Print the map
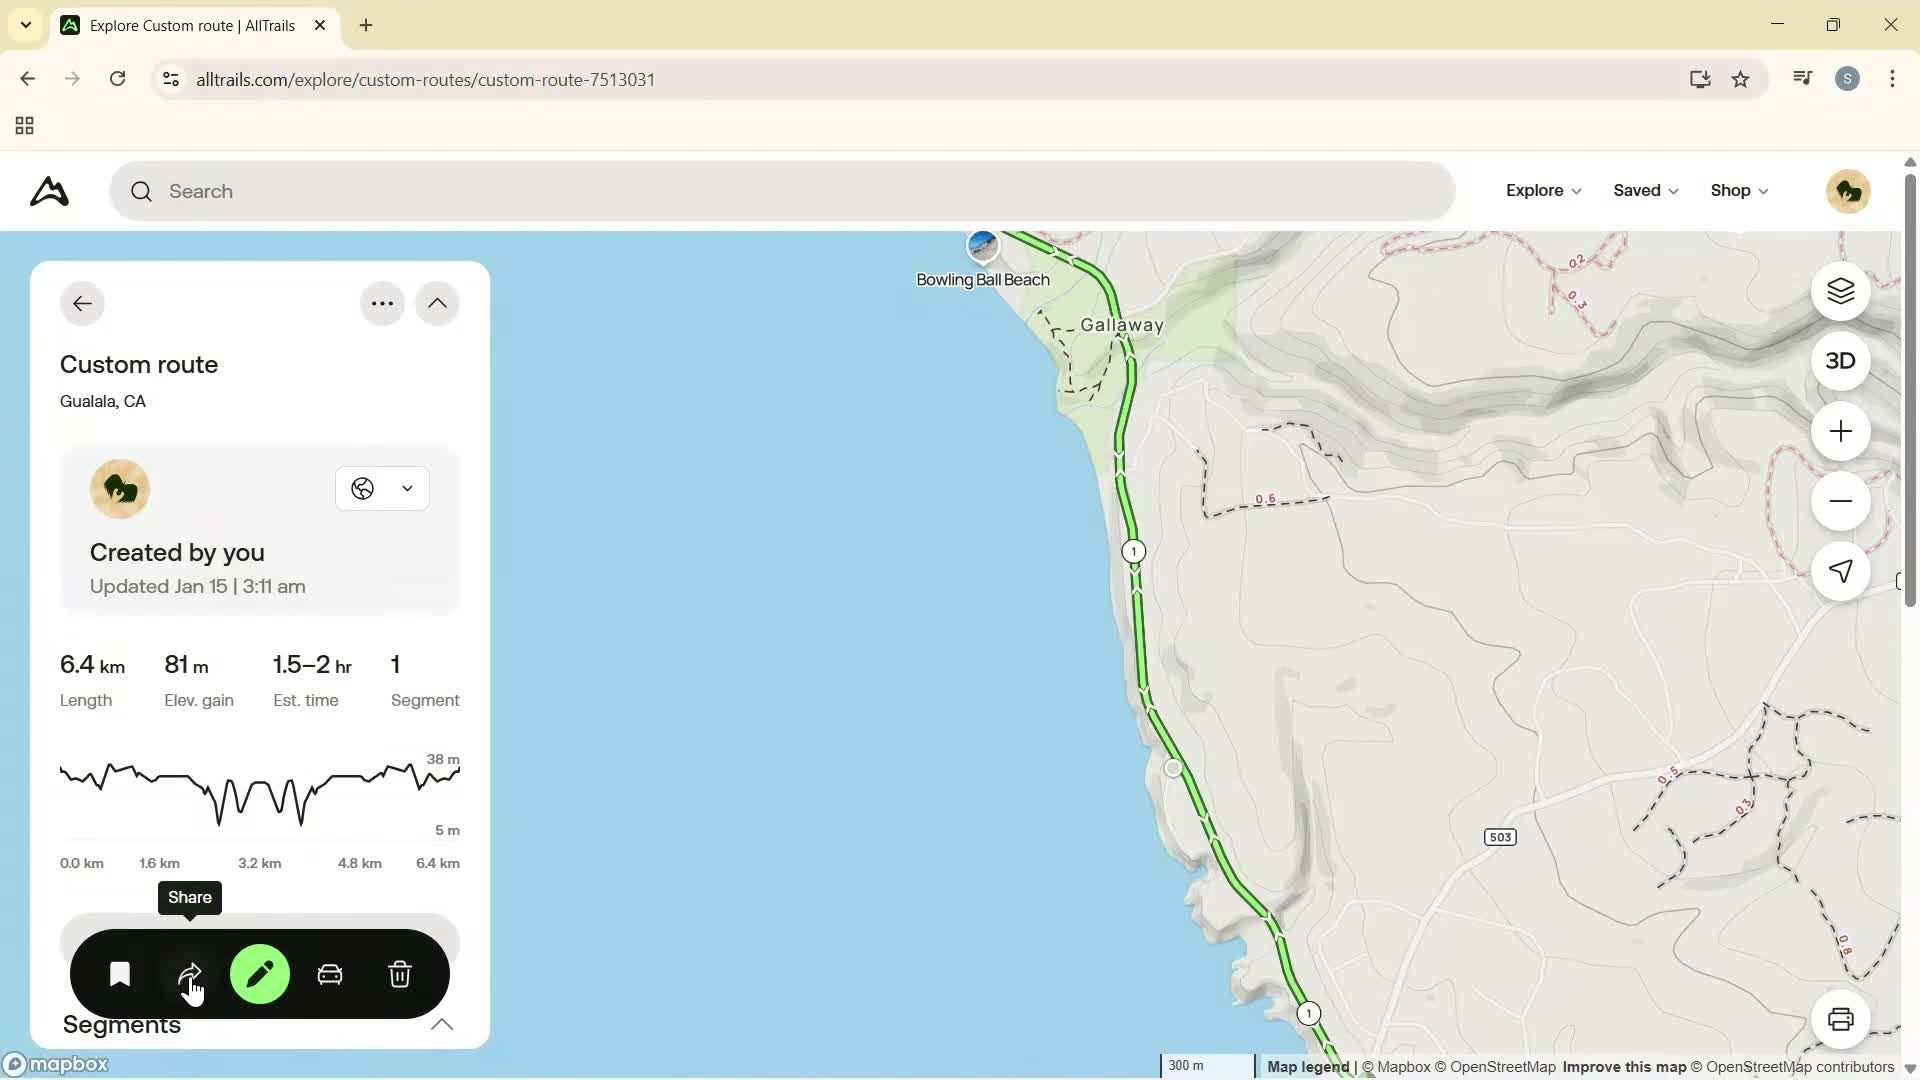The image size is (1920, 1080). pos(1841,1019)
